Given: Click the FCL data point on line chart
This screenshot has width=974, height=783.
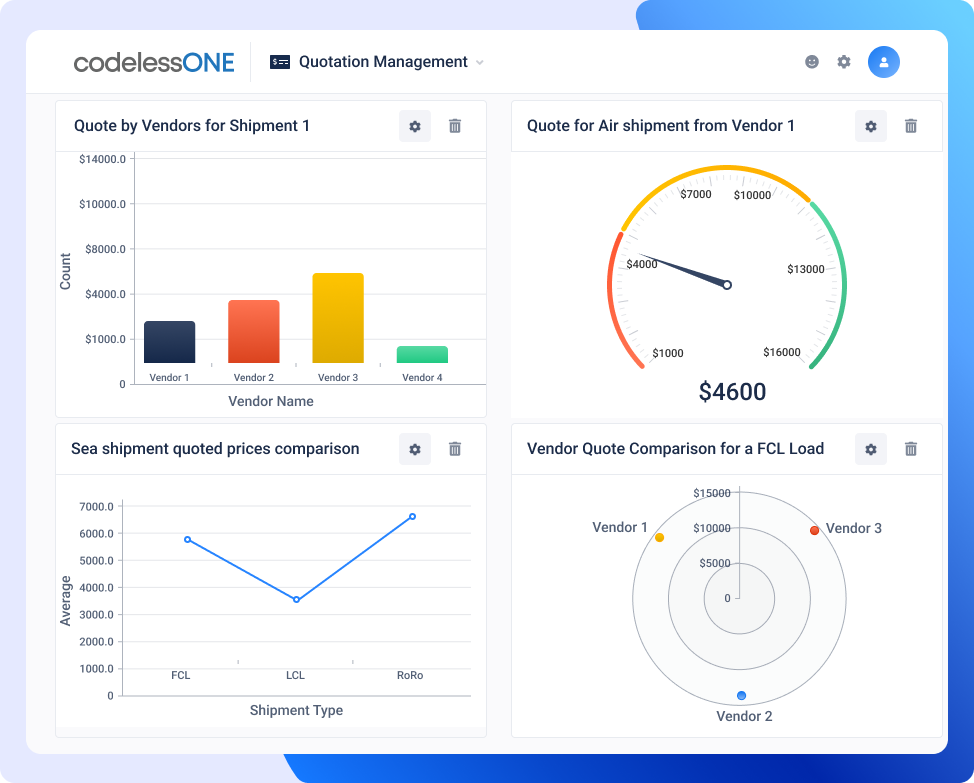Looking at the screenshot, I should coord(188,540).
